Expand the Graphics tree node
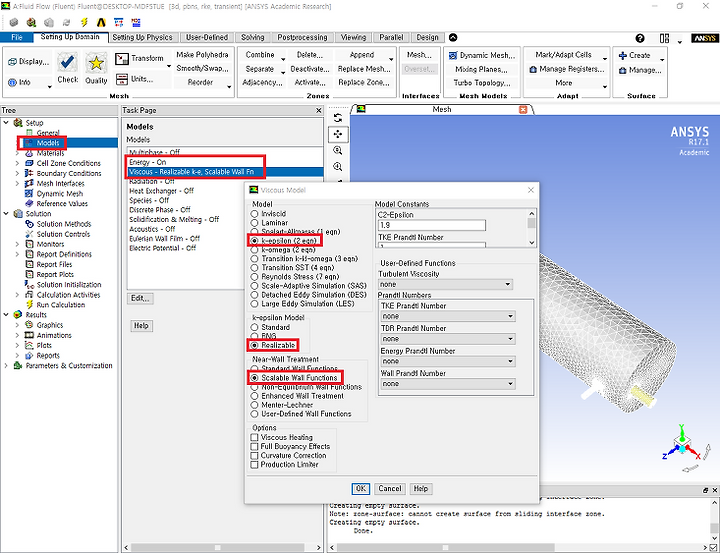The image size is (720, 553). (17, 325)
